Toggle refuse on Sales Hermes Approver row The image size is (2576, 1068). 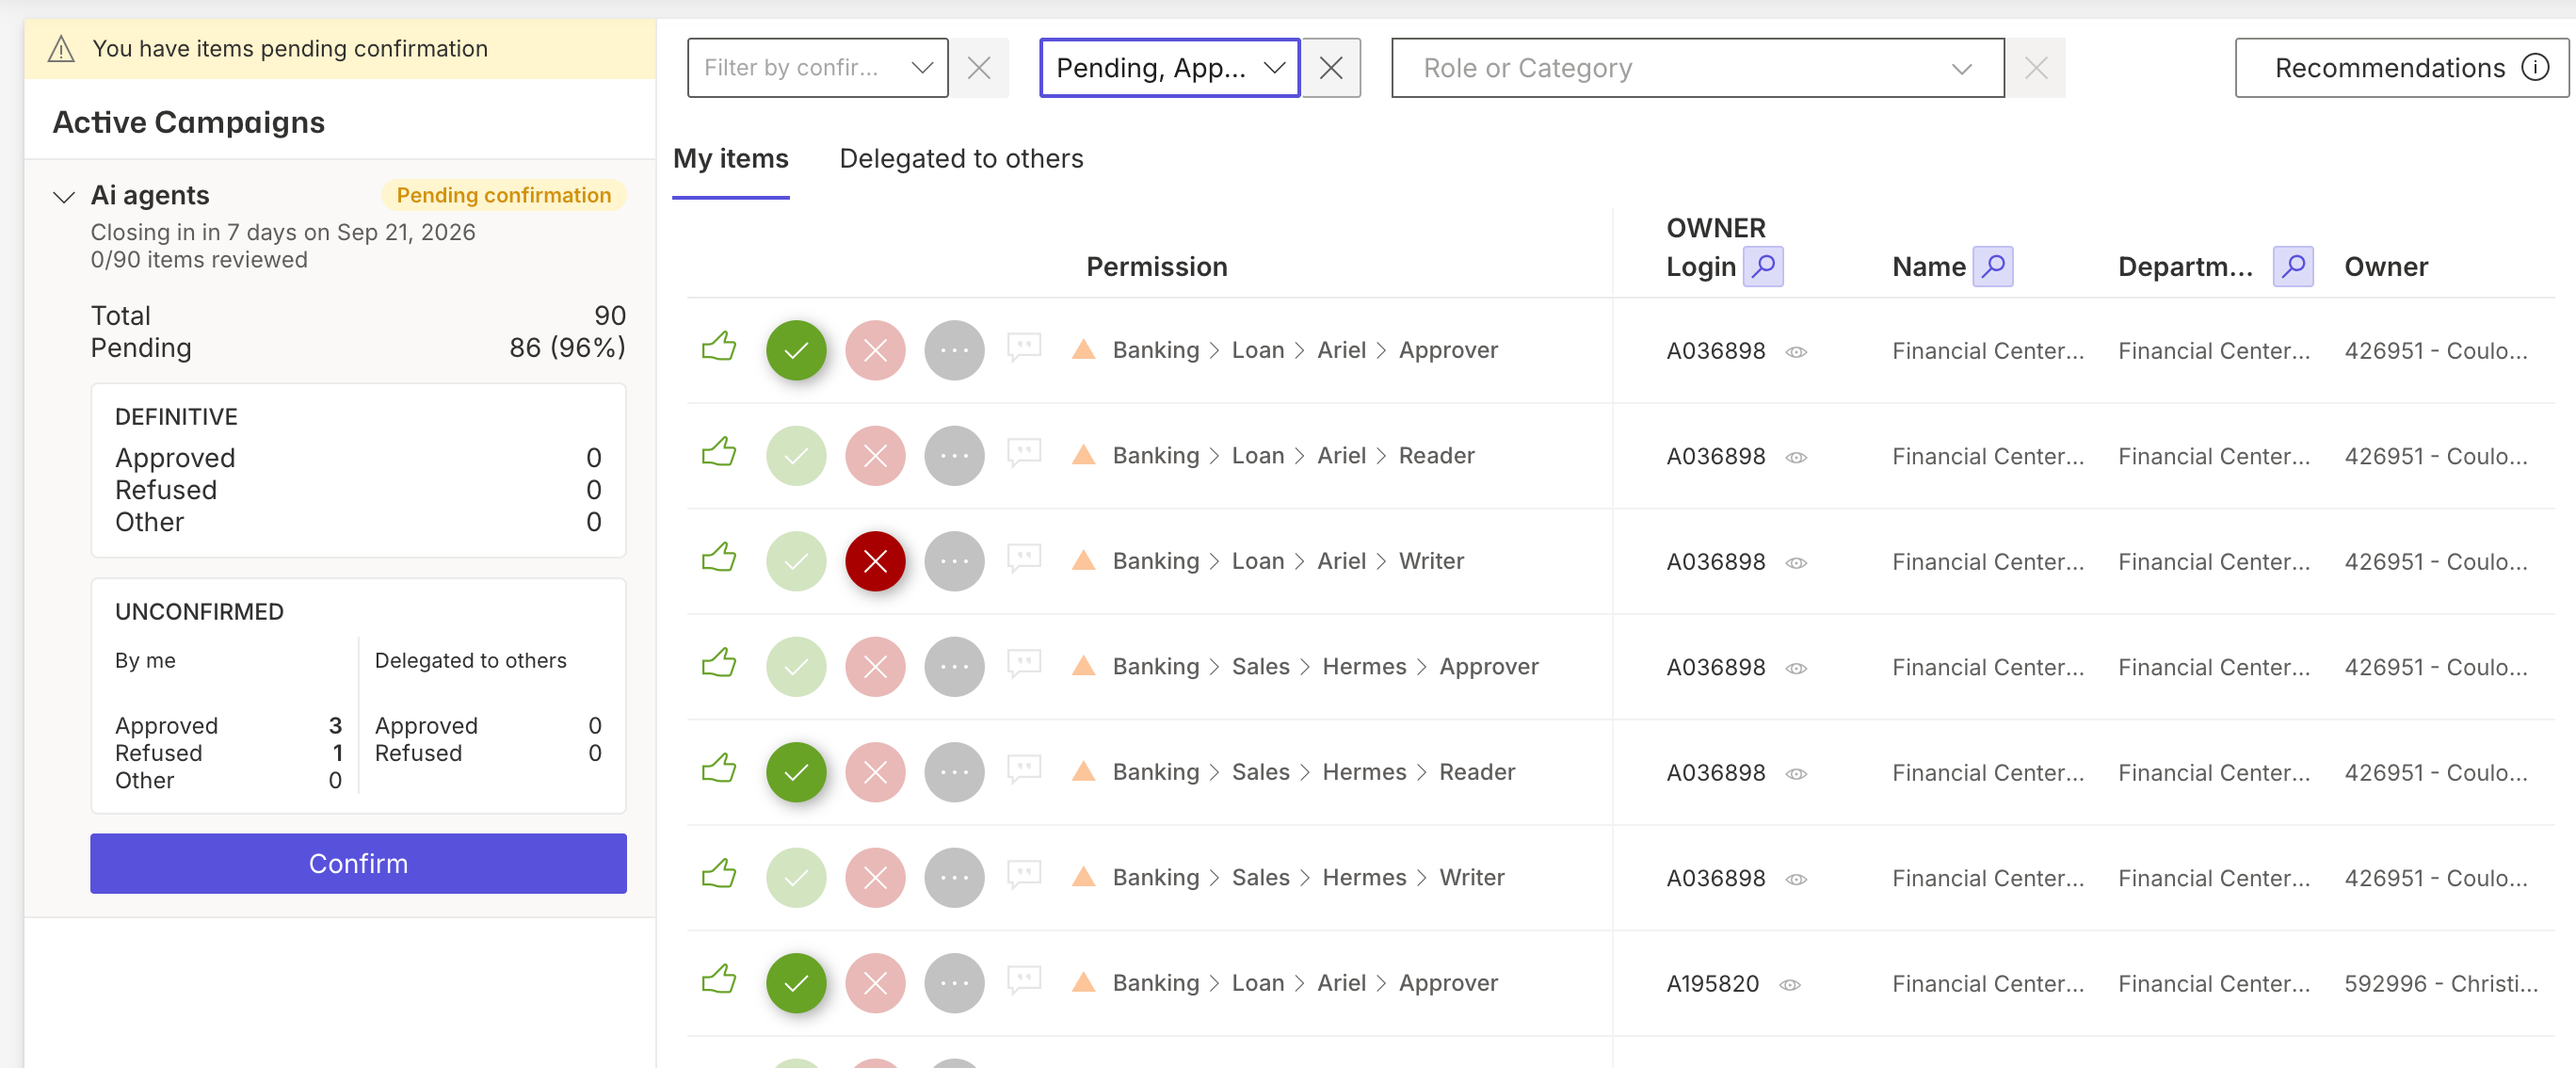[875, 667]
